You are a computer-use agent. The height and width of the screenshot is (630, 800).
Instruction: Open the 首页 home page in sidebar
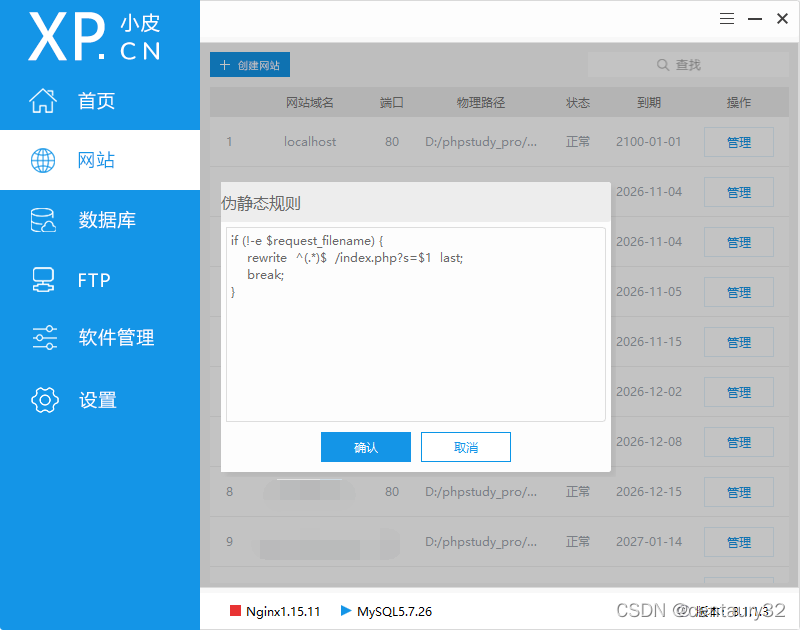pyautogui.click(x=85, y=100)
